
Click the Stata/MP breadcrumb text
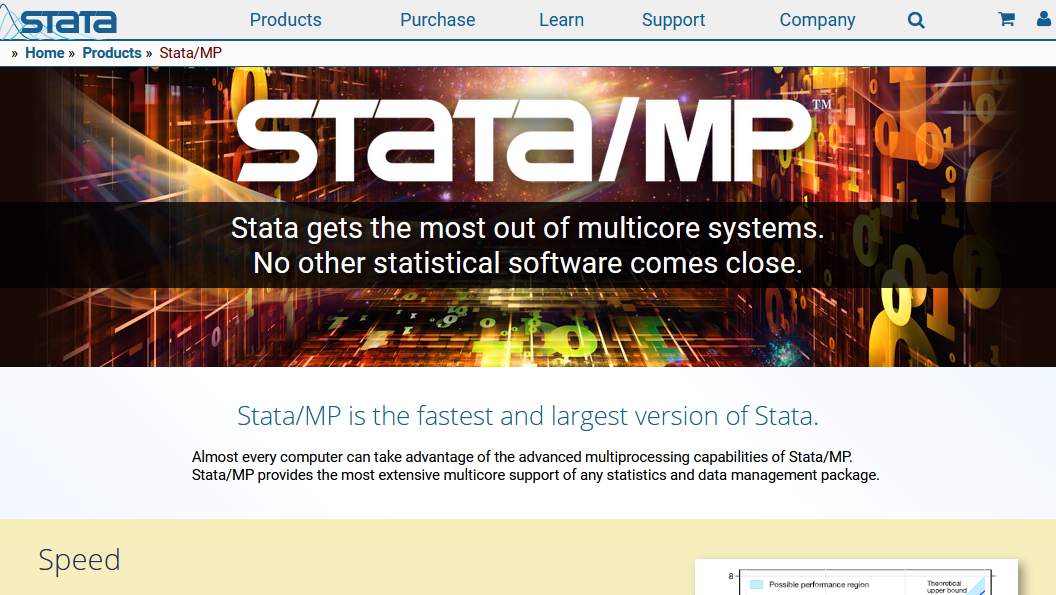(x=191, y=53)
